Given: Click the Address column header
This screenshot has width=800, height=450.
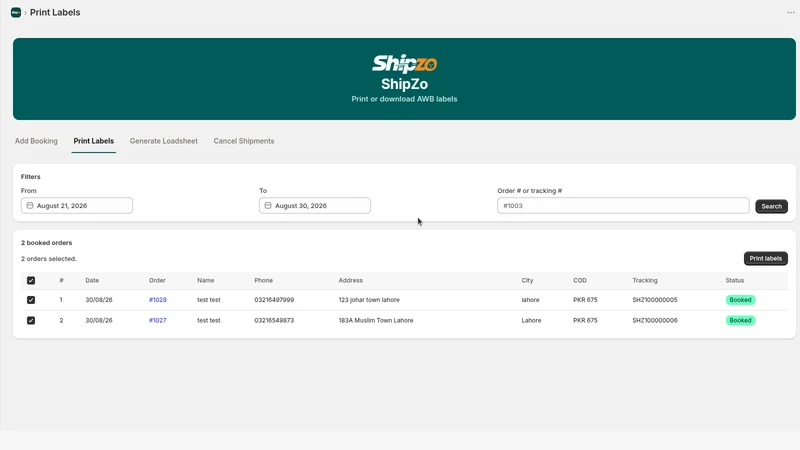Looking at the screenshot, I should (x=351, y=281).
